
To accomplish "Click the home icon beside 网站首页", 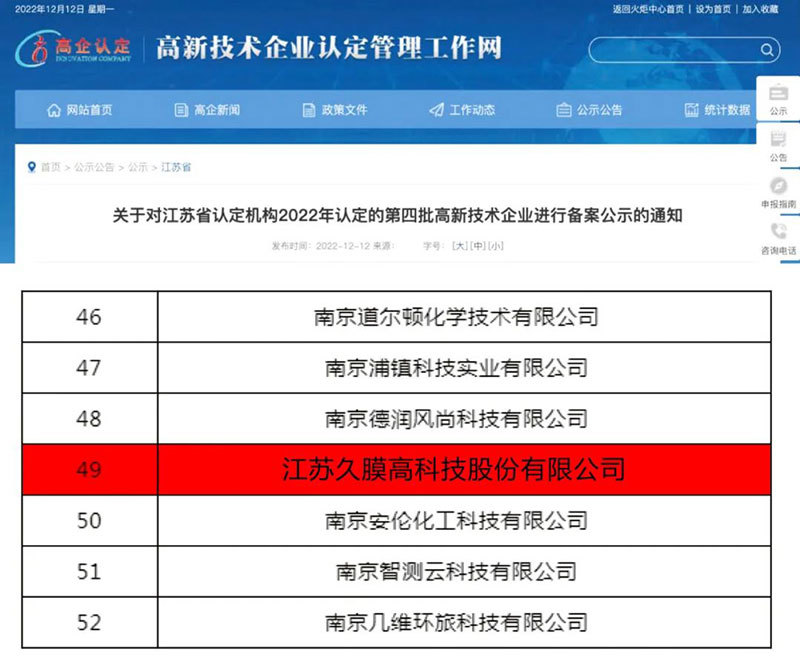I will 54,110.
